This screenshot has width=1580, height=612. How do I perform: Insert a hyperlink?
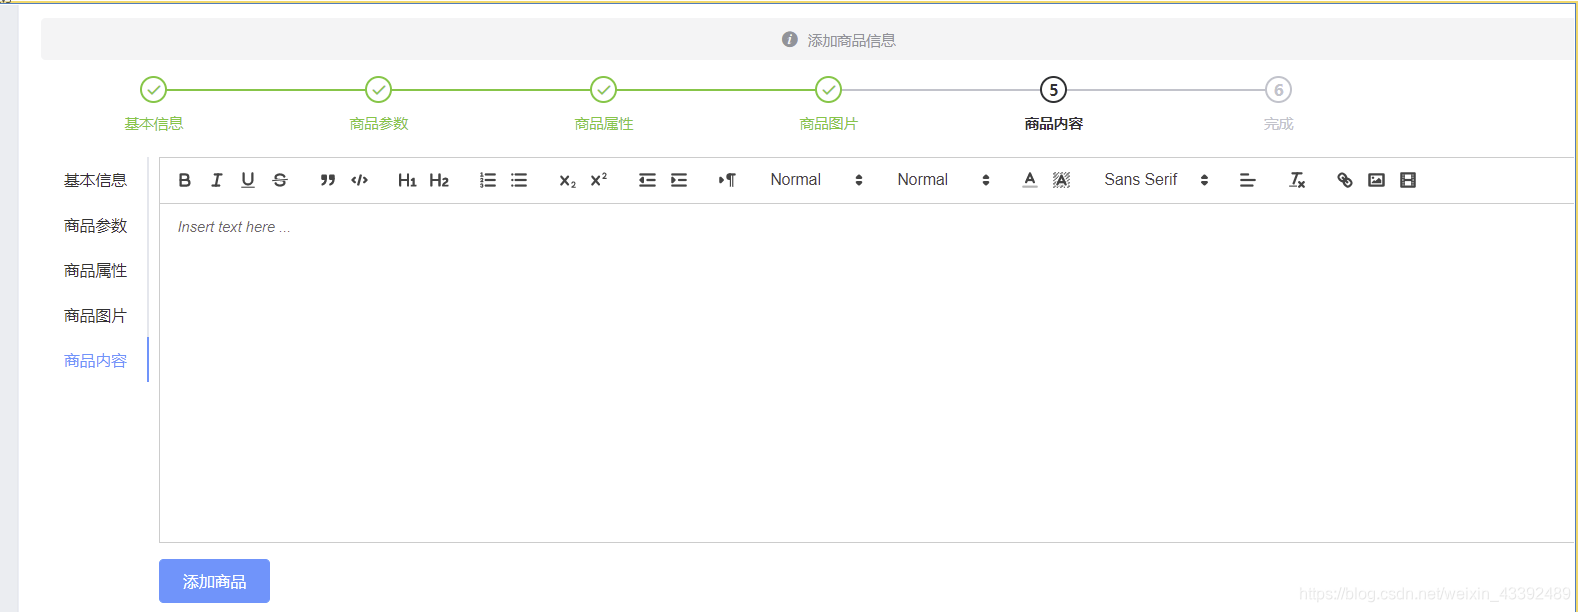coord(1345,180)
